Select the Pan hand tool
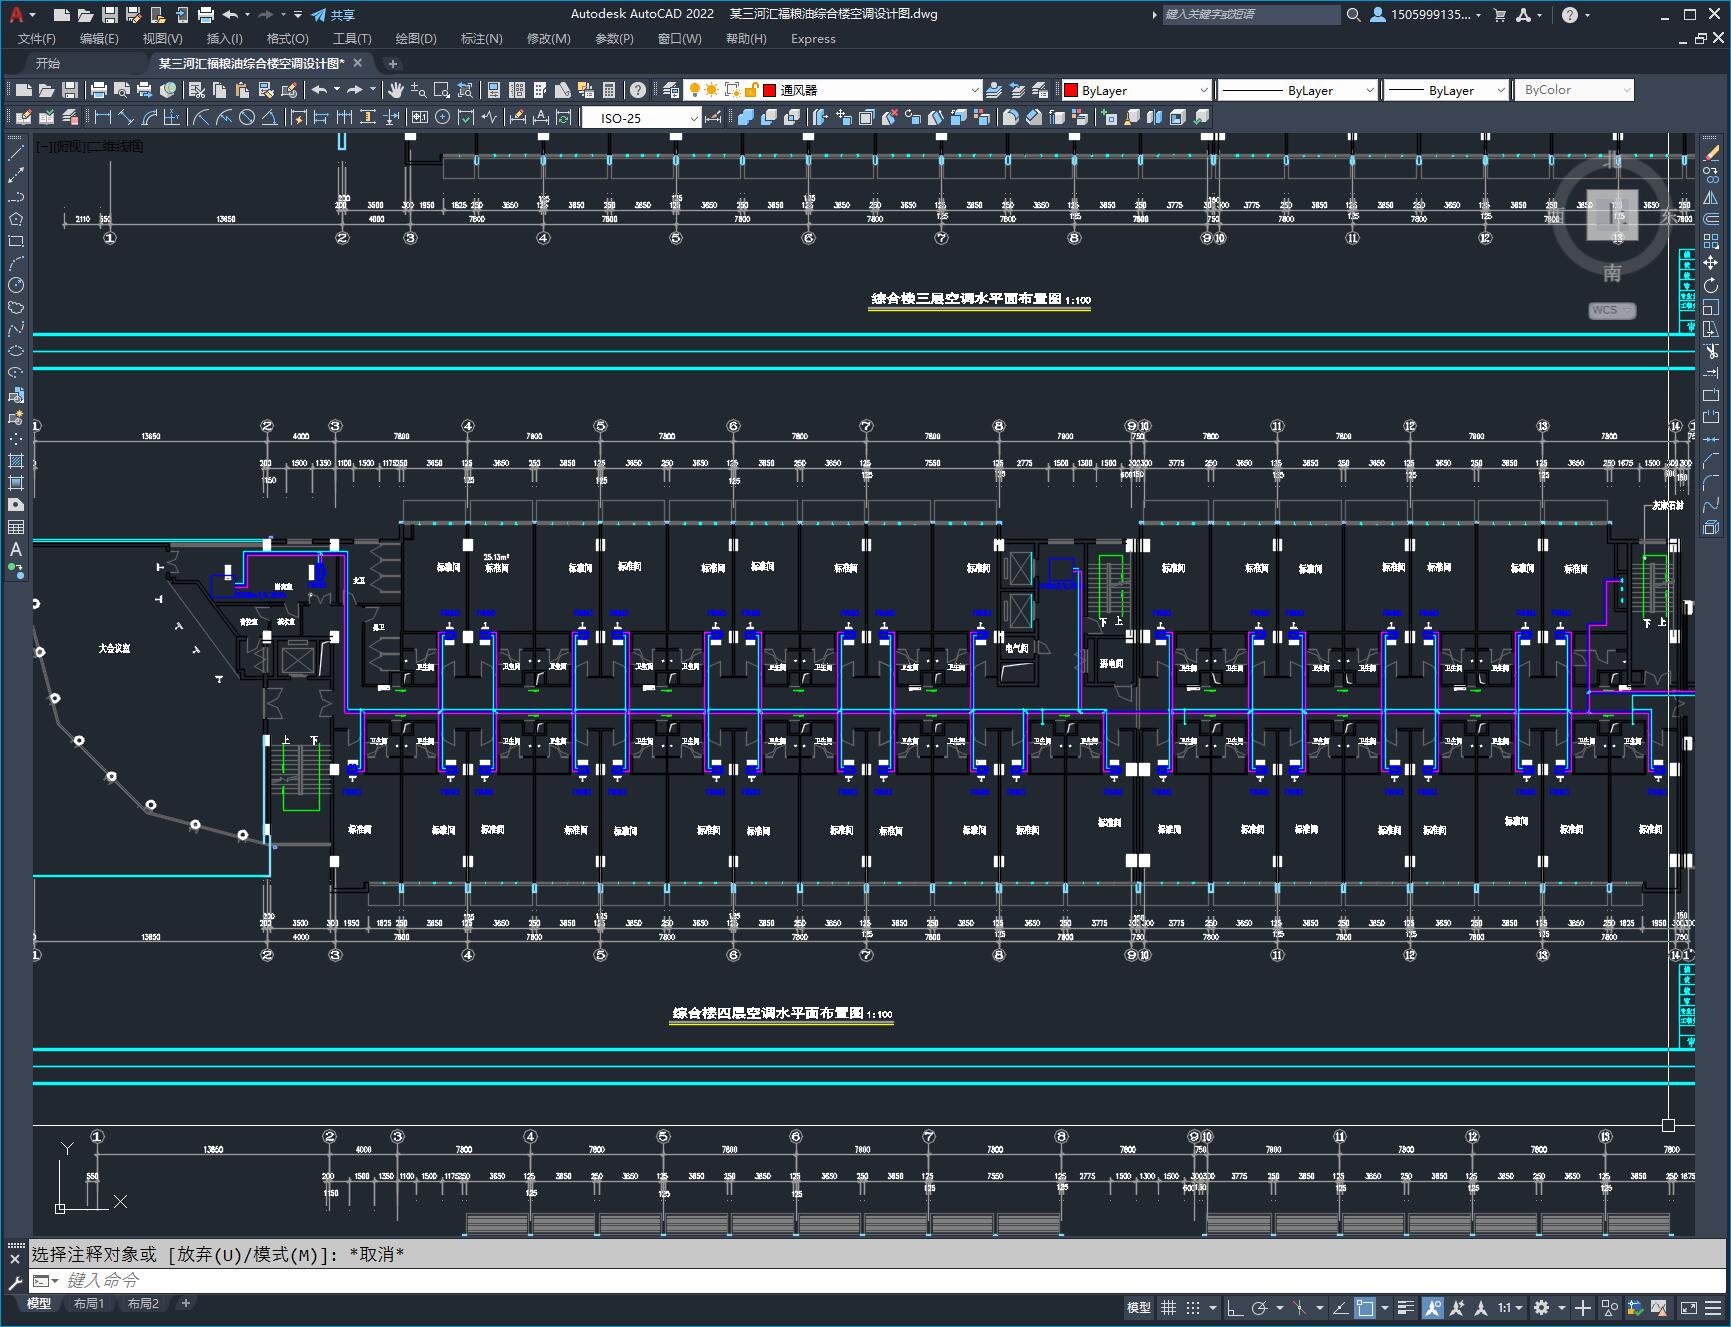Image resolution: width=1731 pixels, height=1327 pixels. 396,90
